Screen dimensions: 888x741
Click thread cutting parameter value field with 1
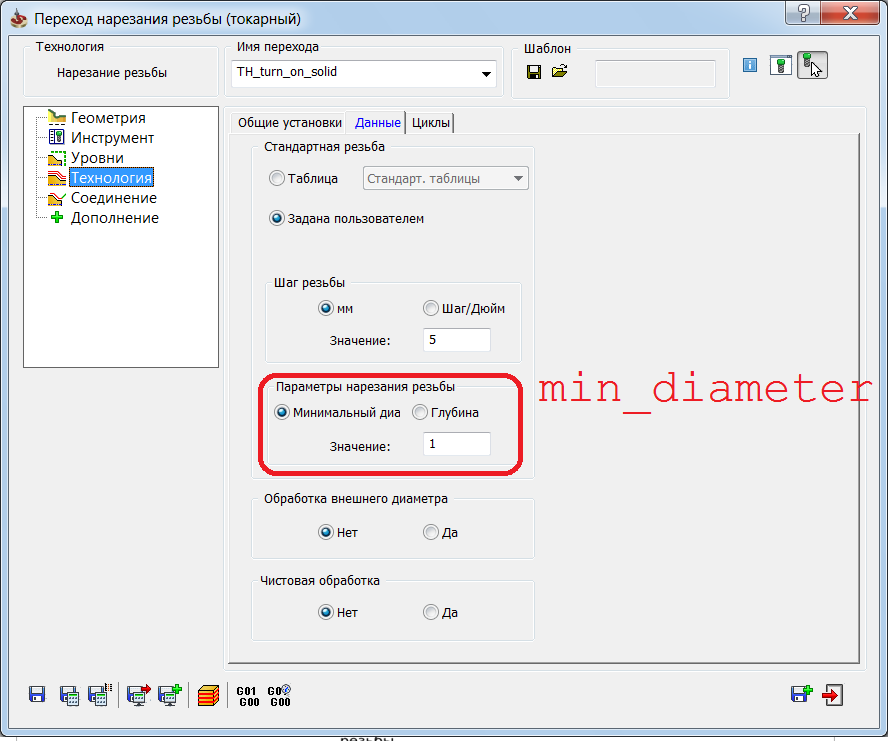(456, 444)
